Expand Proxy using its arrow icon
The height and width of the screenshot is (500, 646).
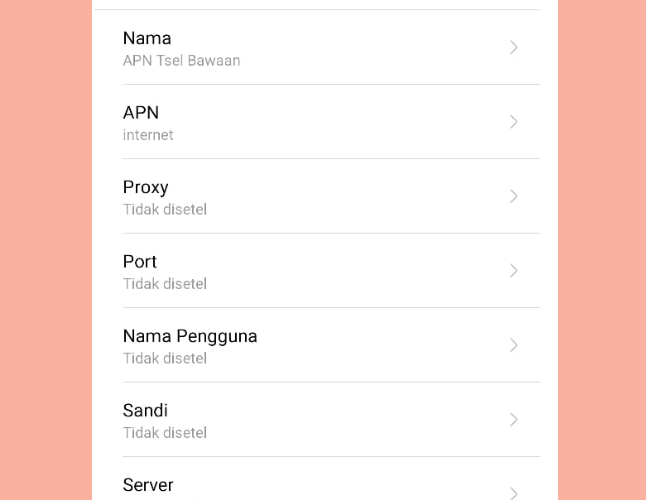tap(513, 196)
